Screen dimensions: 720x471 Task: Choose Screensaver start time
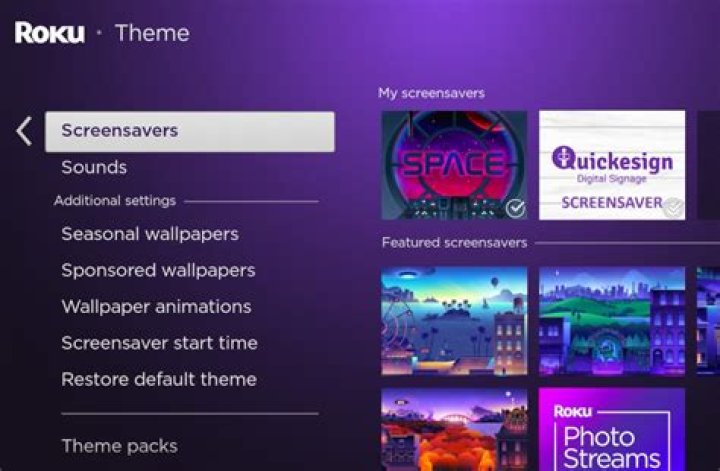tap(159, 343)
